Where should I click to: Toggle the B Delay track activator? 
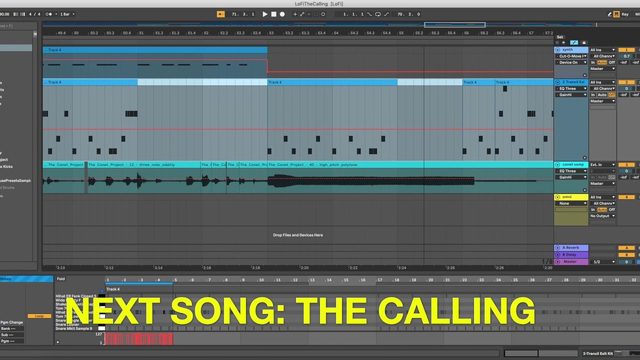[626, 255]
